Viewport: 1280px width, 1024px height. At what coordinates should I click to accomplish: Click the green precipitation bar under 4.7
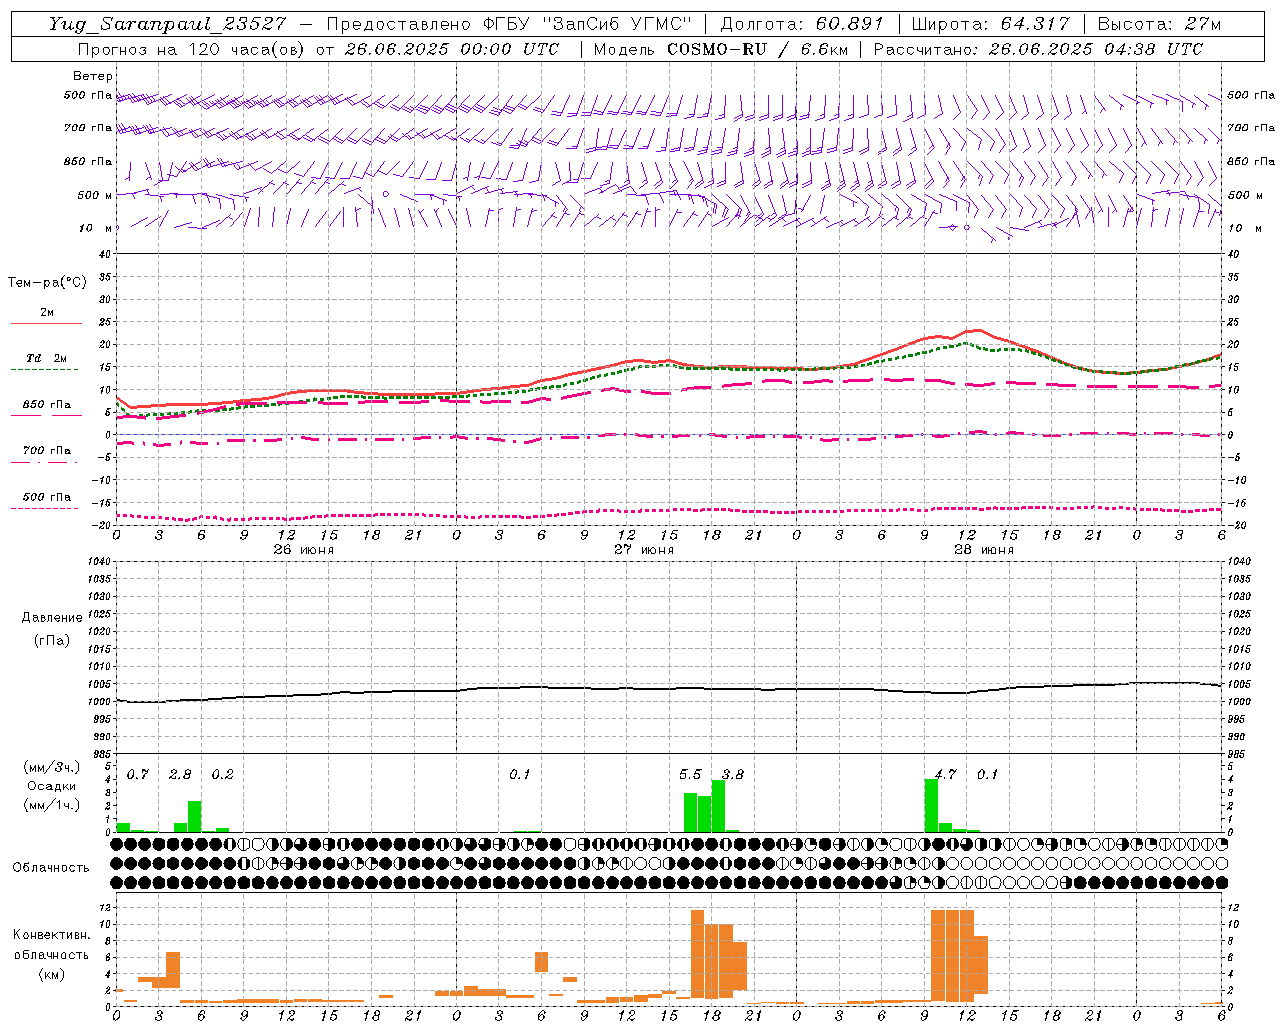931,806
